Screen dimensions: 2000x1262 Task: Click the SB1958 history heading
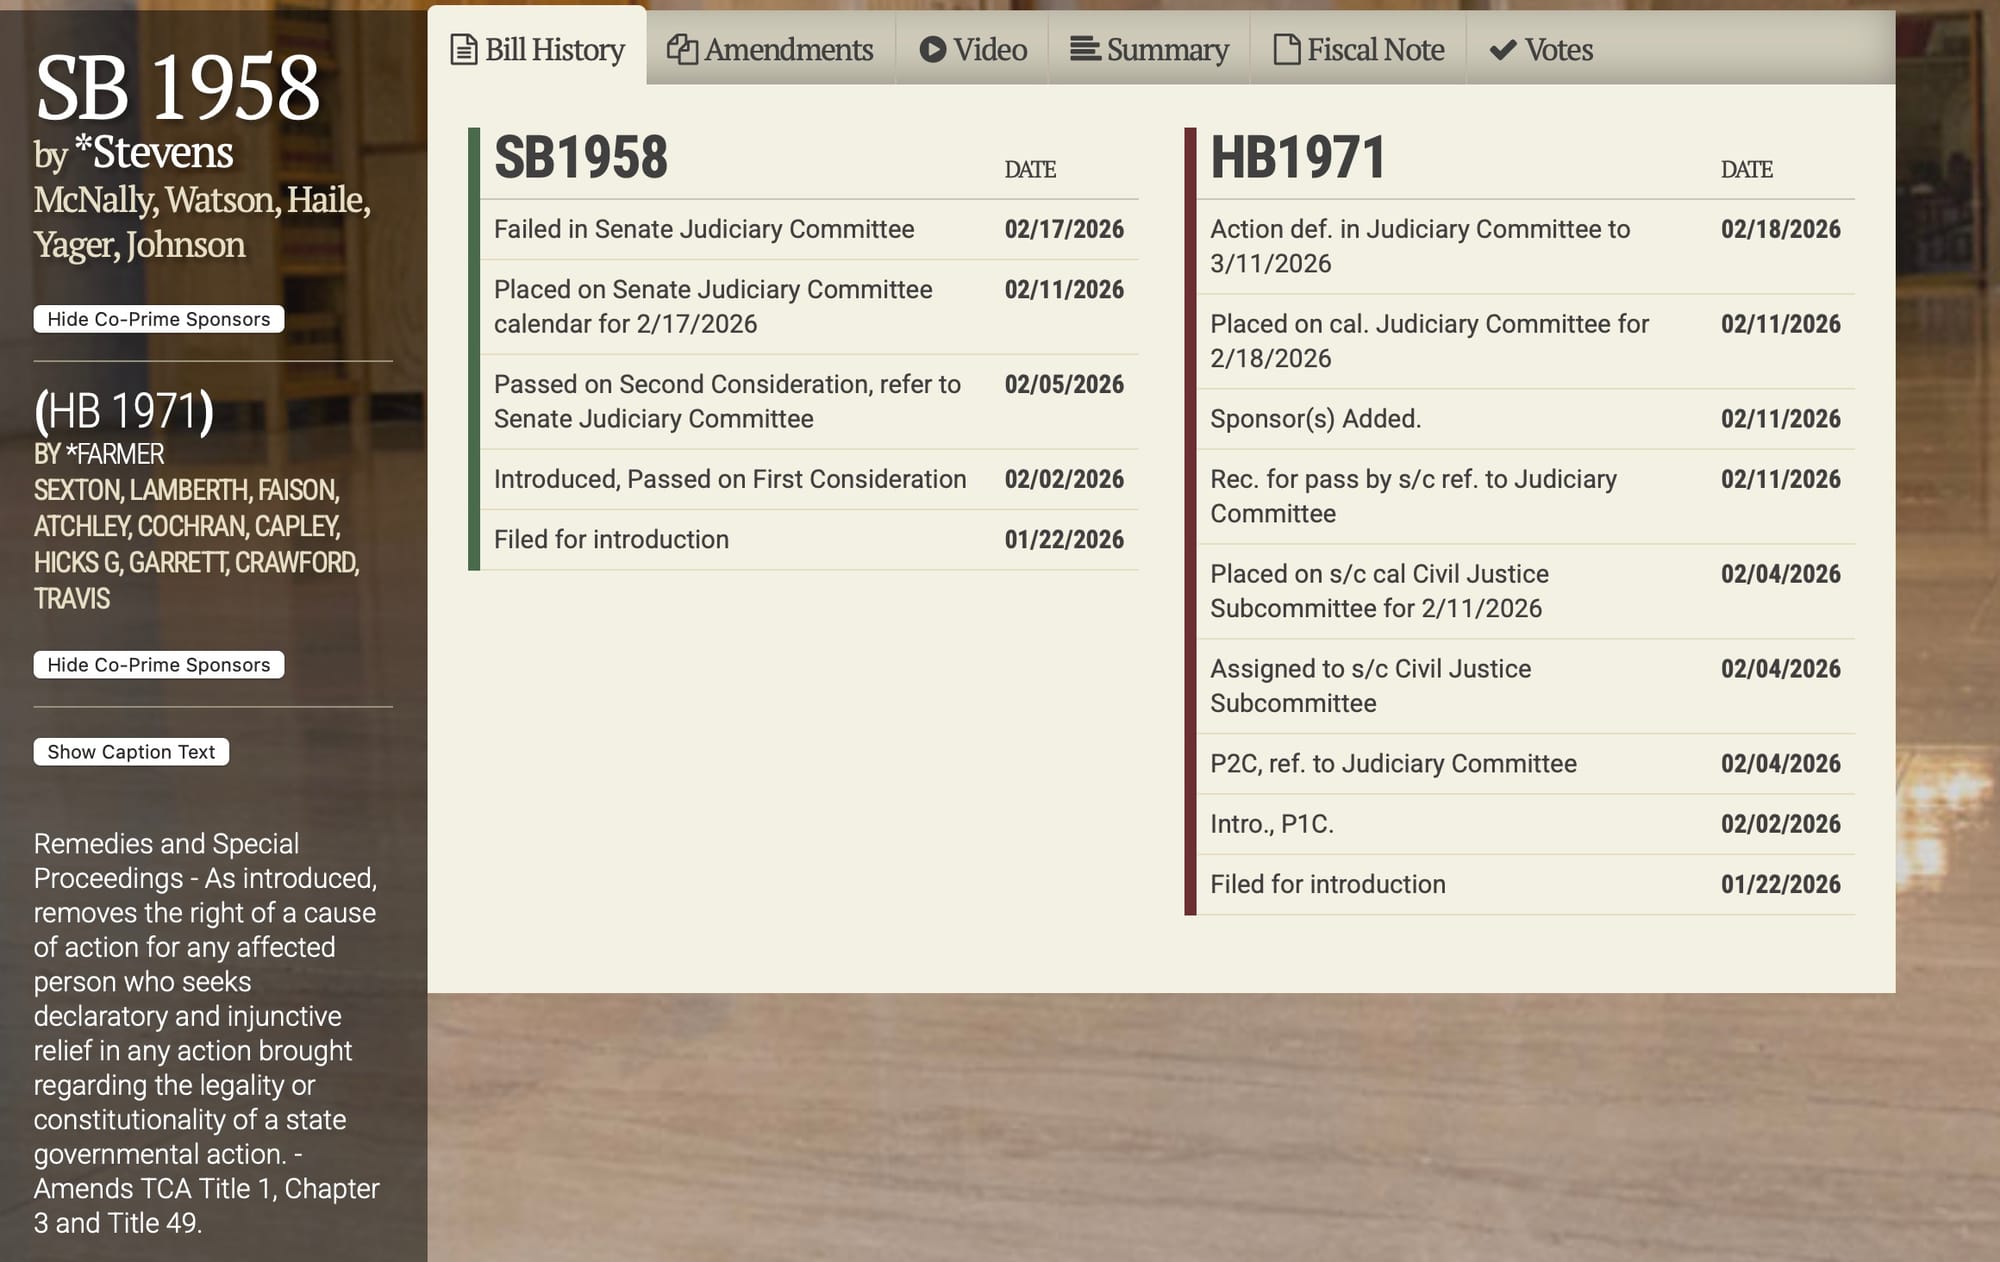tap(581, 158)
